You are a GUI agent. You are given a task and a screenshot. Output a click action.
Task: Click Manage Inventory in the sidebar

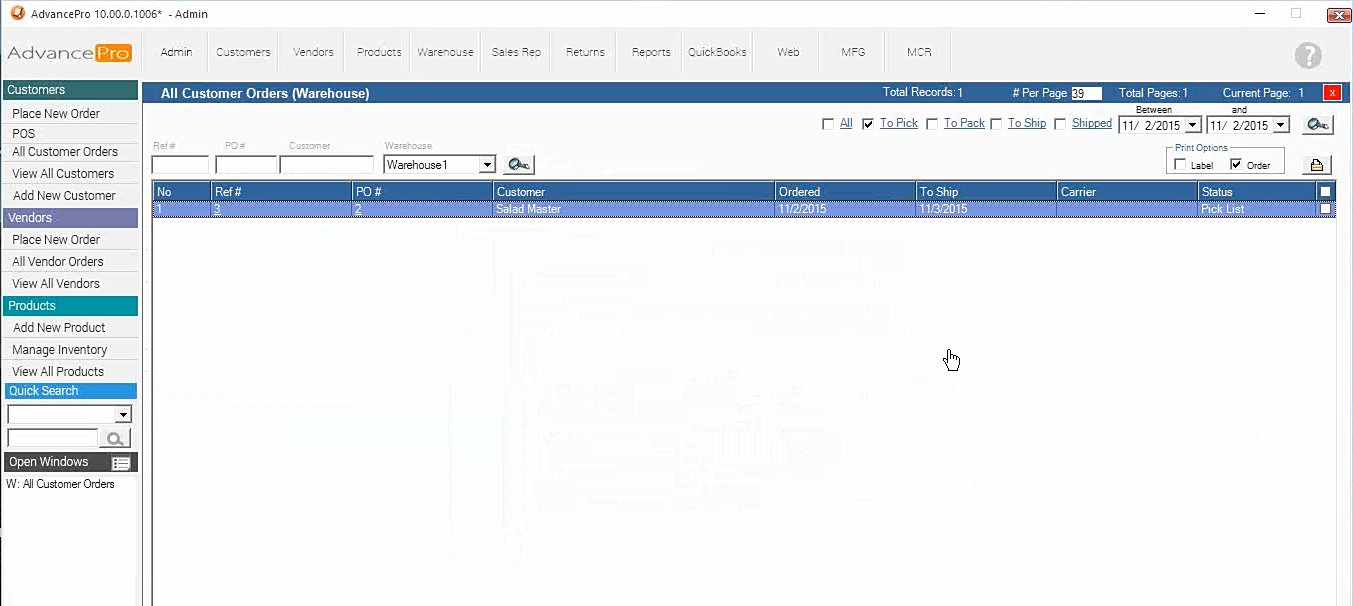tap(60, 350)
